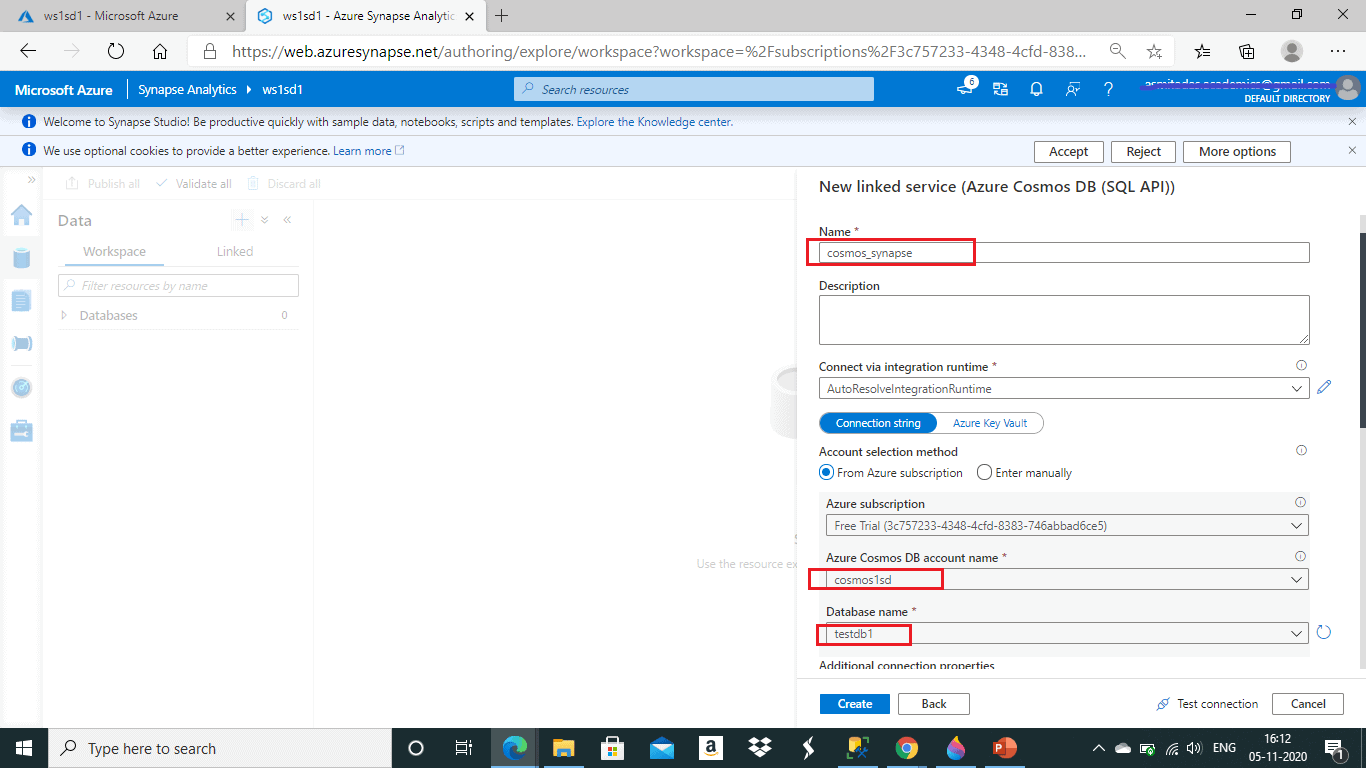Reload the page in the browser
Viewport: 1366px width, 768px height.
pos(115,51)
